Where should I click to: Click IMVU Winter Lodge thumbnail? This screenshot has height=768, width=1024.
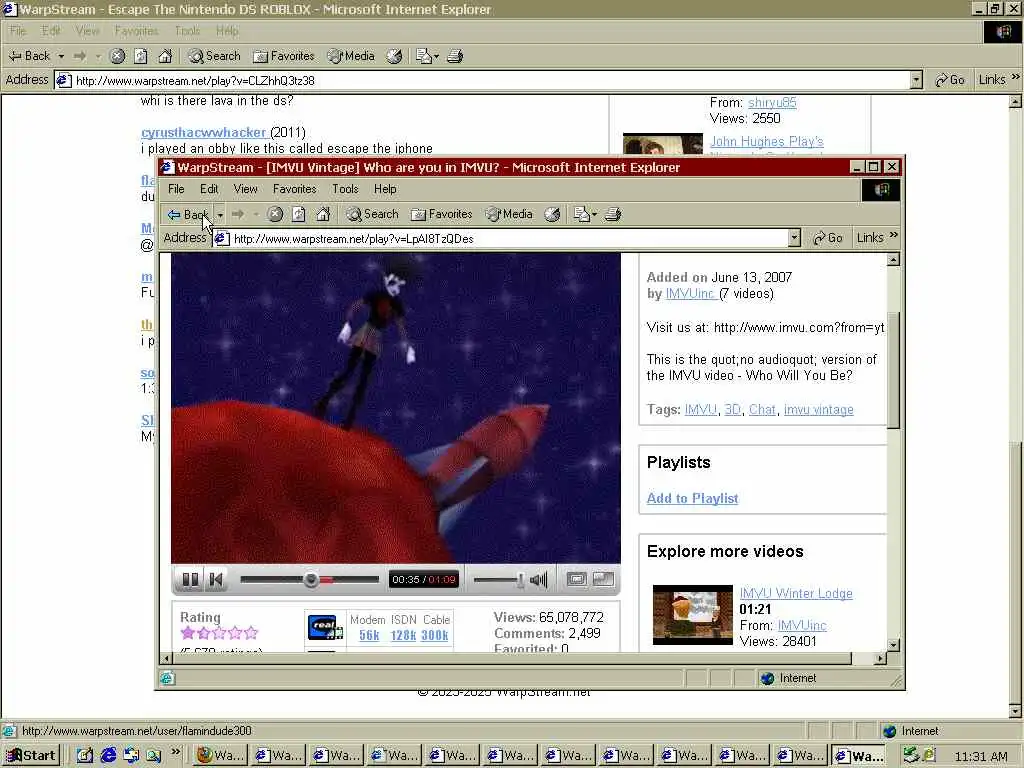[692, 615]
